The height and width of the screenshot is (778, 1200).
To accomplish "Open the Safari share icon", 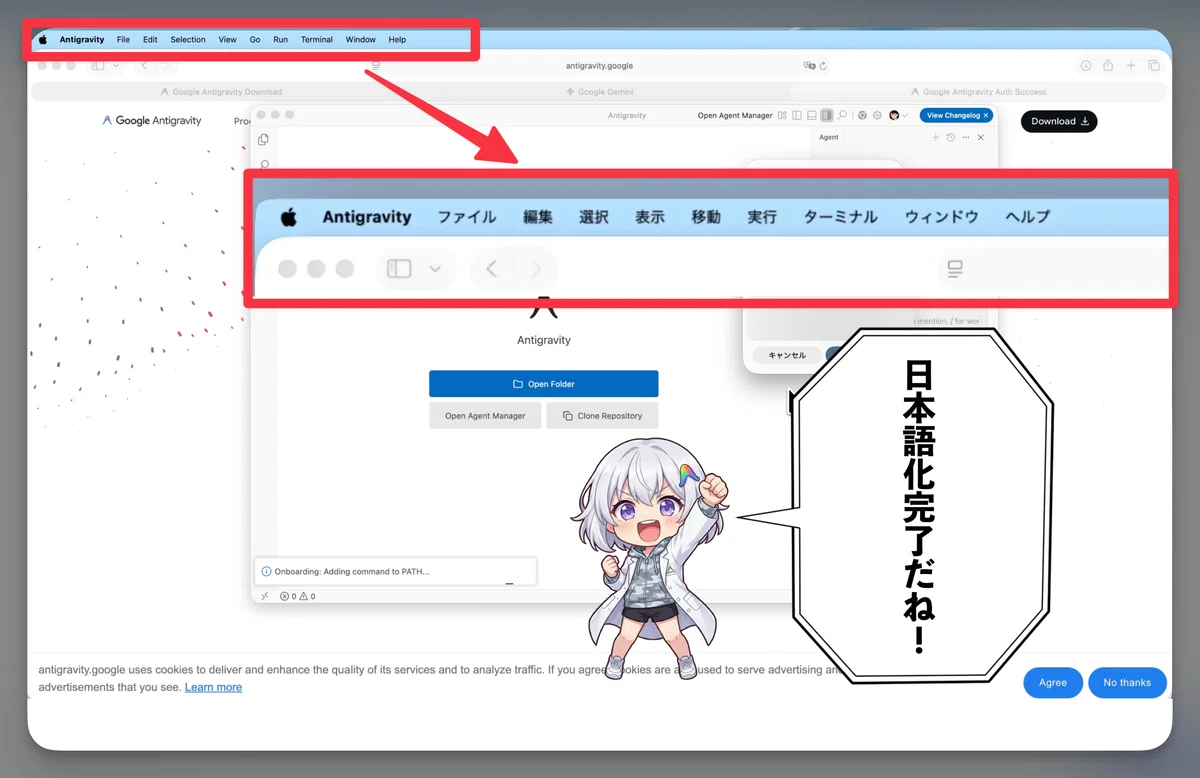I will [x=1108, y=66].
